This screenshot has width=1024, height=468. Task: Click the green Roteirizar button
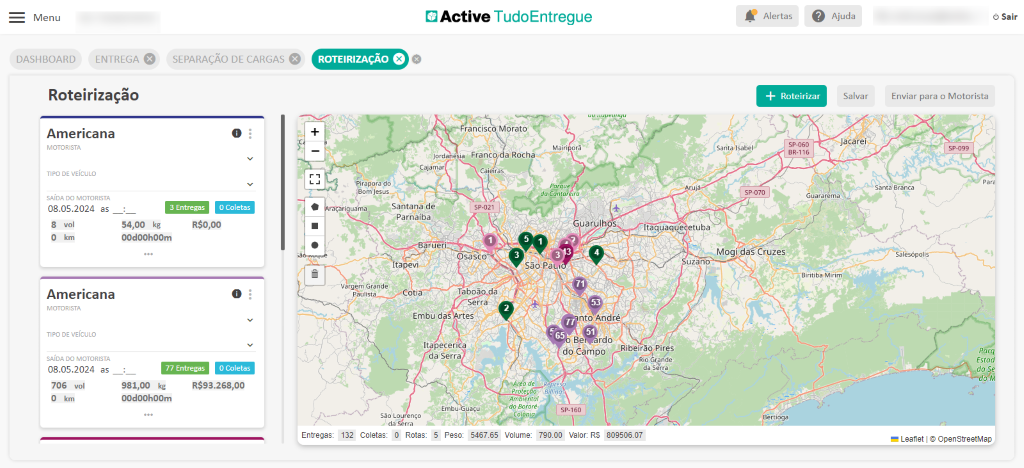tap(791, 96)
